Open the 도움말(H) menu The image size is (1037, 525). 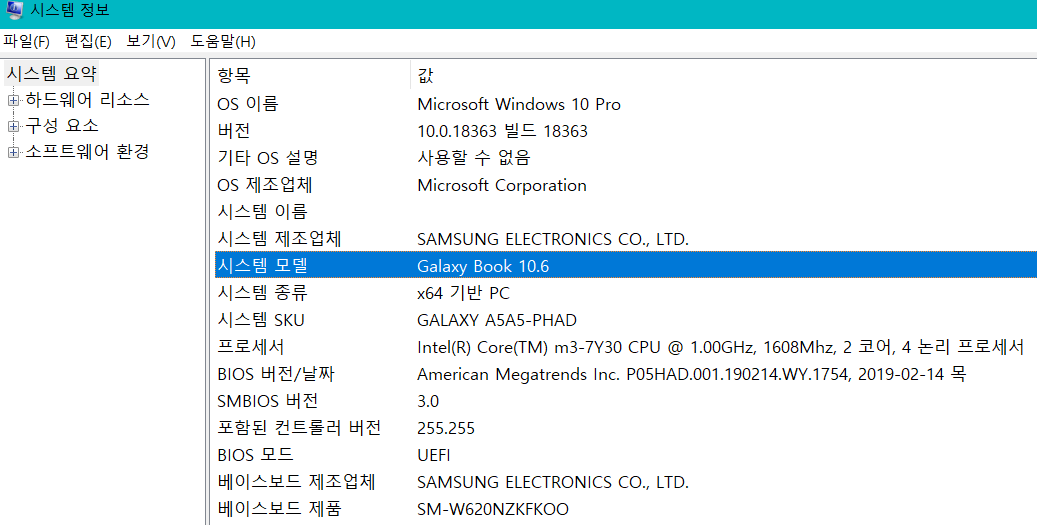coord(223,42)
